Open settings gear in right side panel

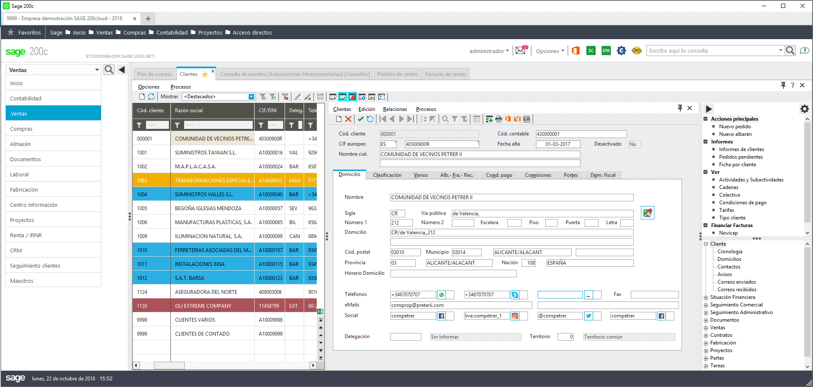tap(804, 108)
